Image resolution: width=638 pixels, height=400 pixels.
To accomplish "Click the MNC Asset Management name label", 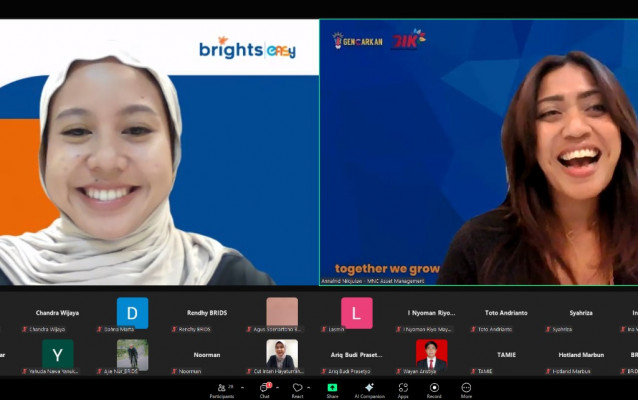I will pos(373,281).
